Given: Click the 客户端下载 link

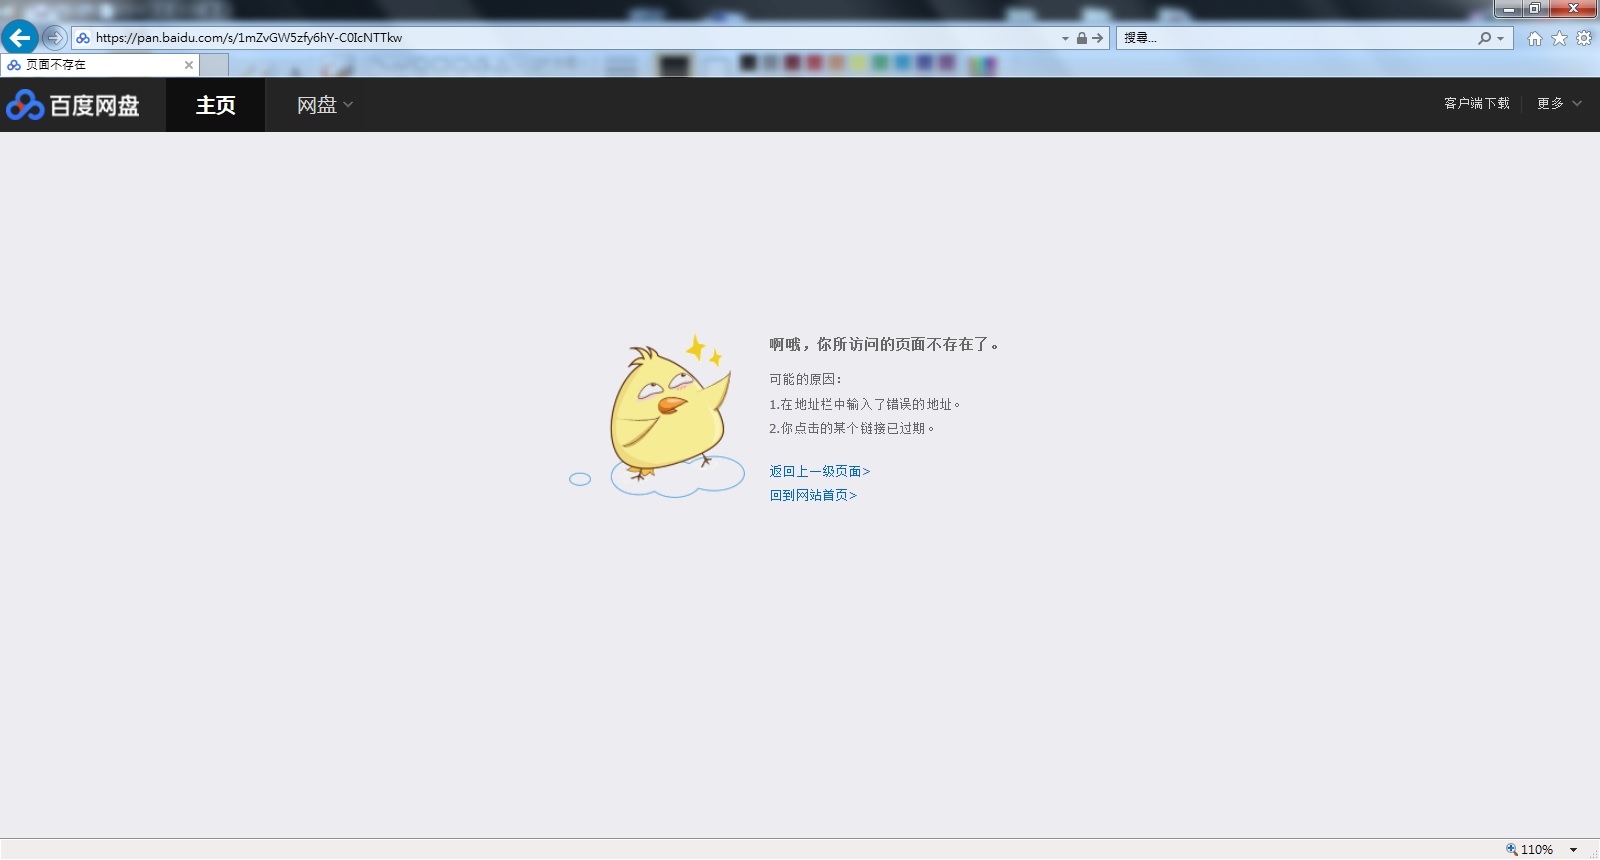Looking at the screenshot, I should [x=1476, y=103].
